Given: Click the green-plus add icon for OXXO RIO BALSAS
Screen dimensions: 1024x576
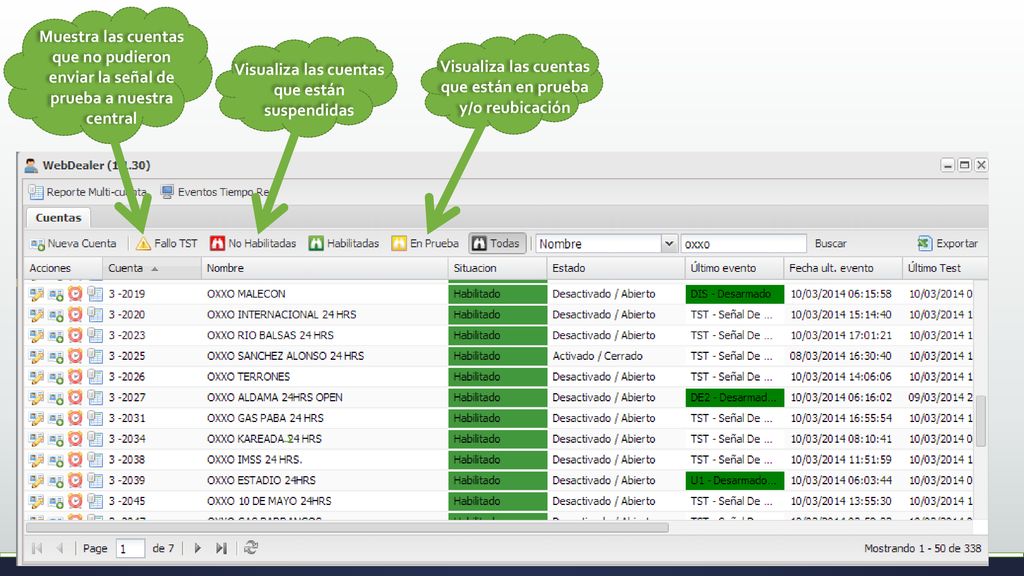Looking at the screenshot, I should pos(56,336).
